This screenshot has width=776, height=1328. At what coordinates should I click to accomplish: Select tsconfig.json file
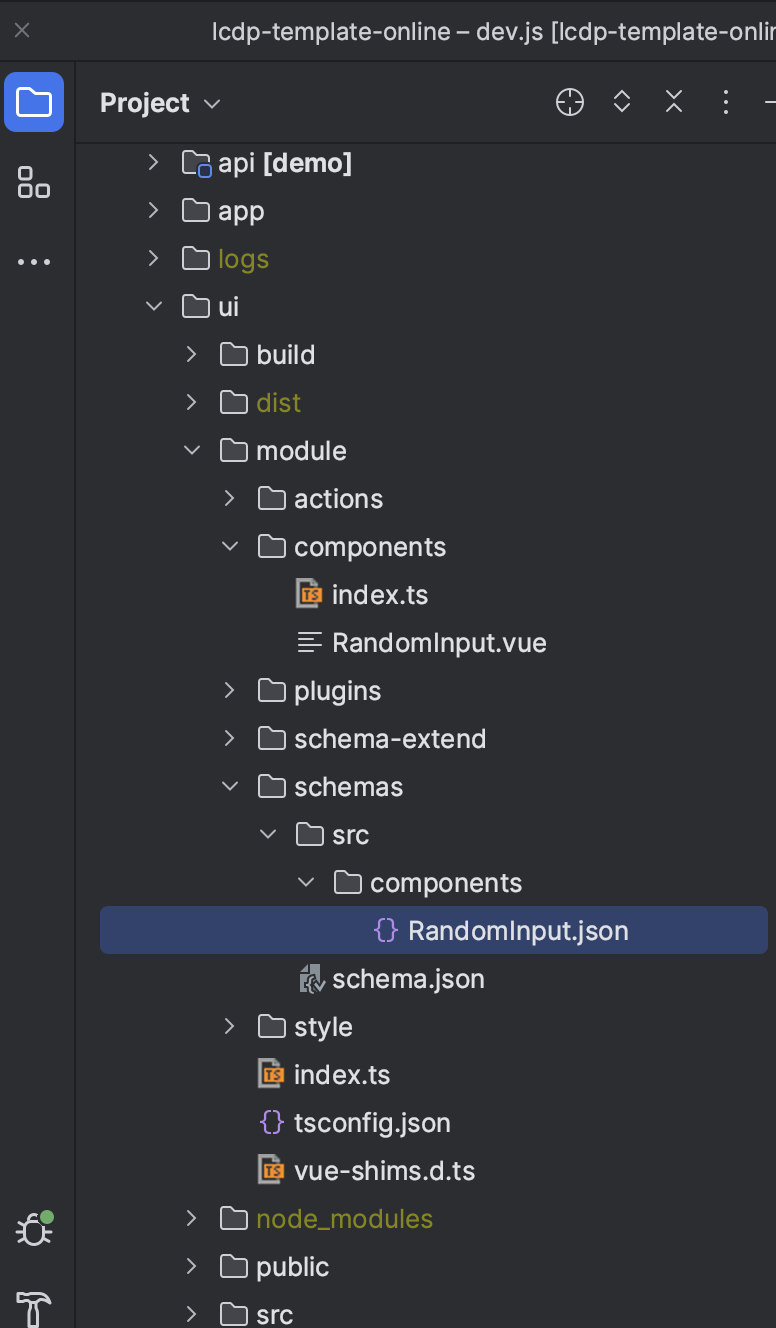[x=371, y=1122]
